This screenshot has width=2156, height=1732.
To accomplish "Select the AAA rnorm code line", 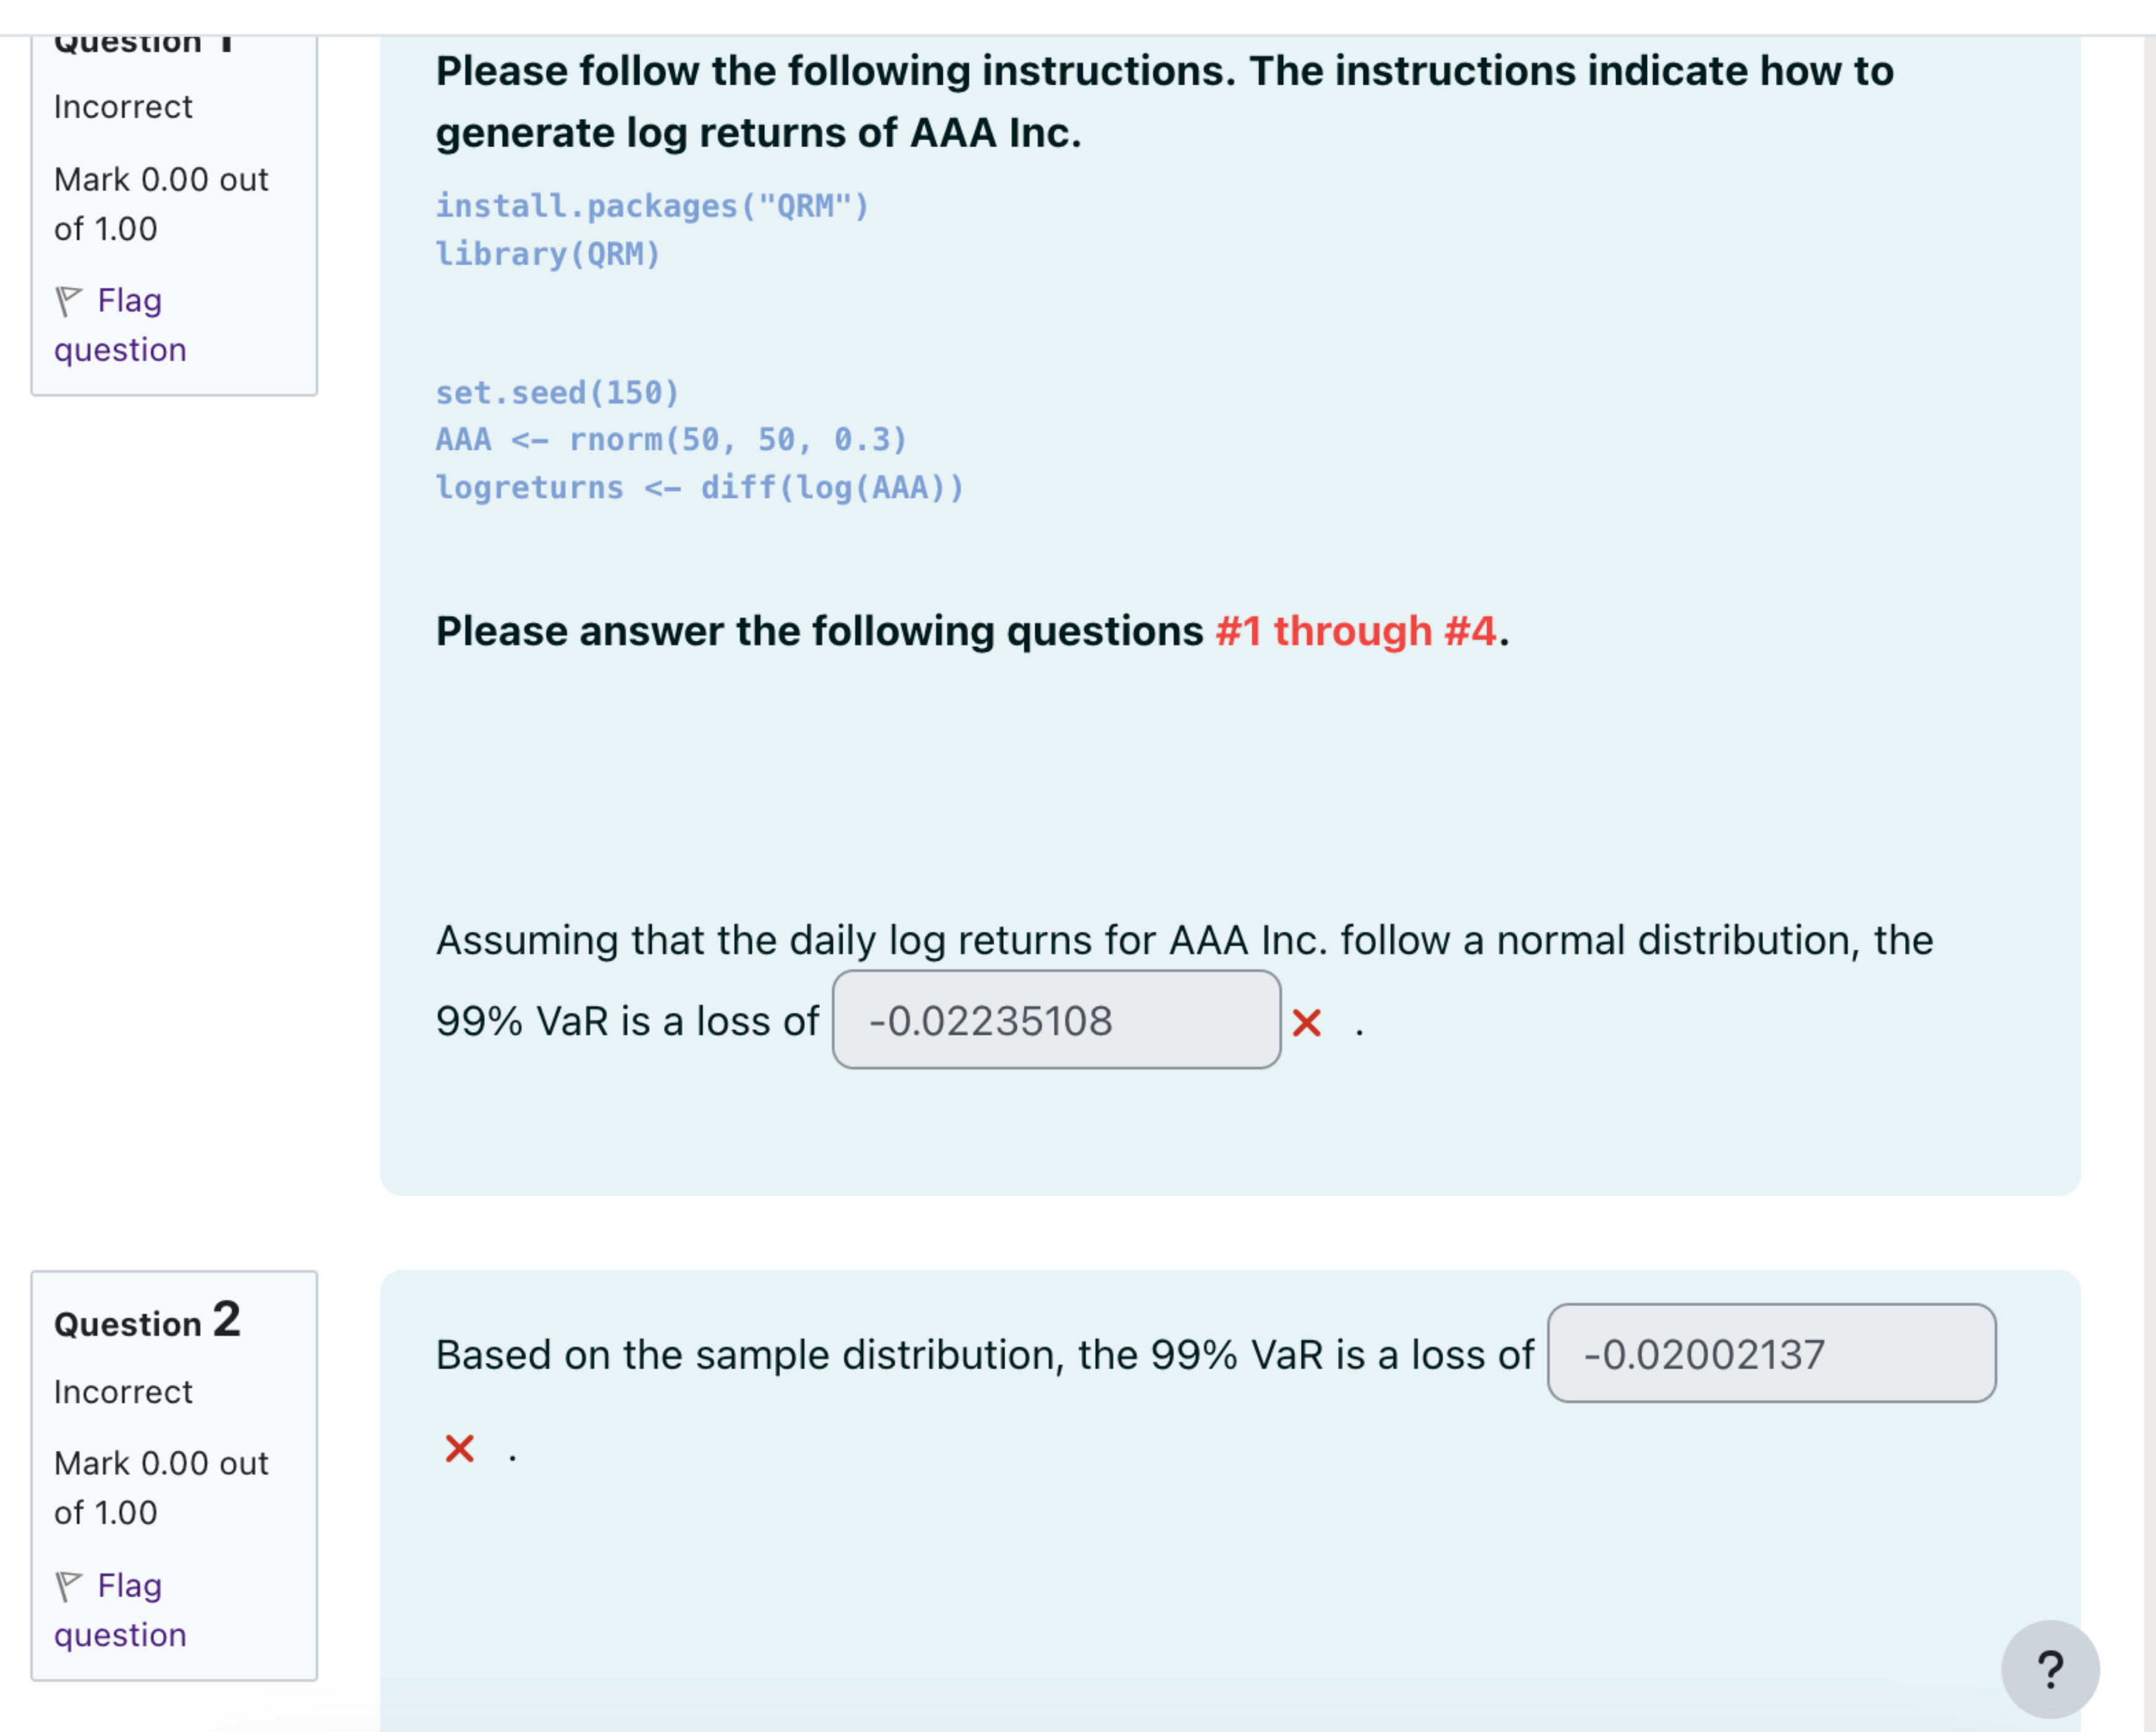I will tap(671, 440).
